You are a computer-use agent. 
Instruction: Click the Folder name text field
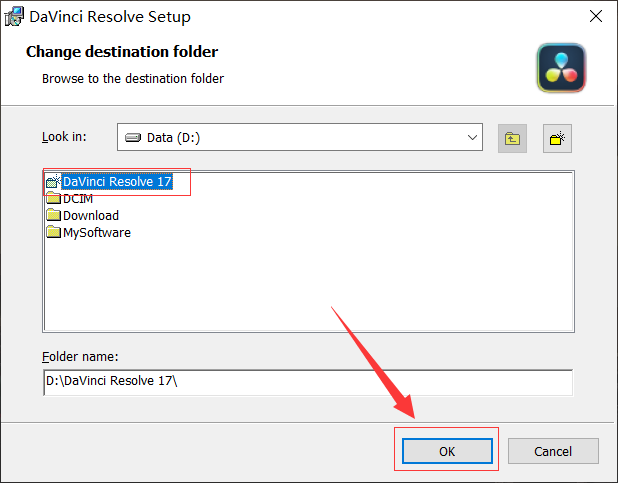[308, 382]
